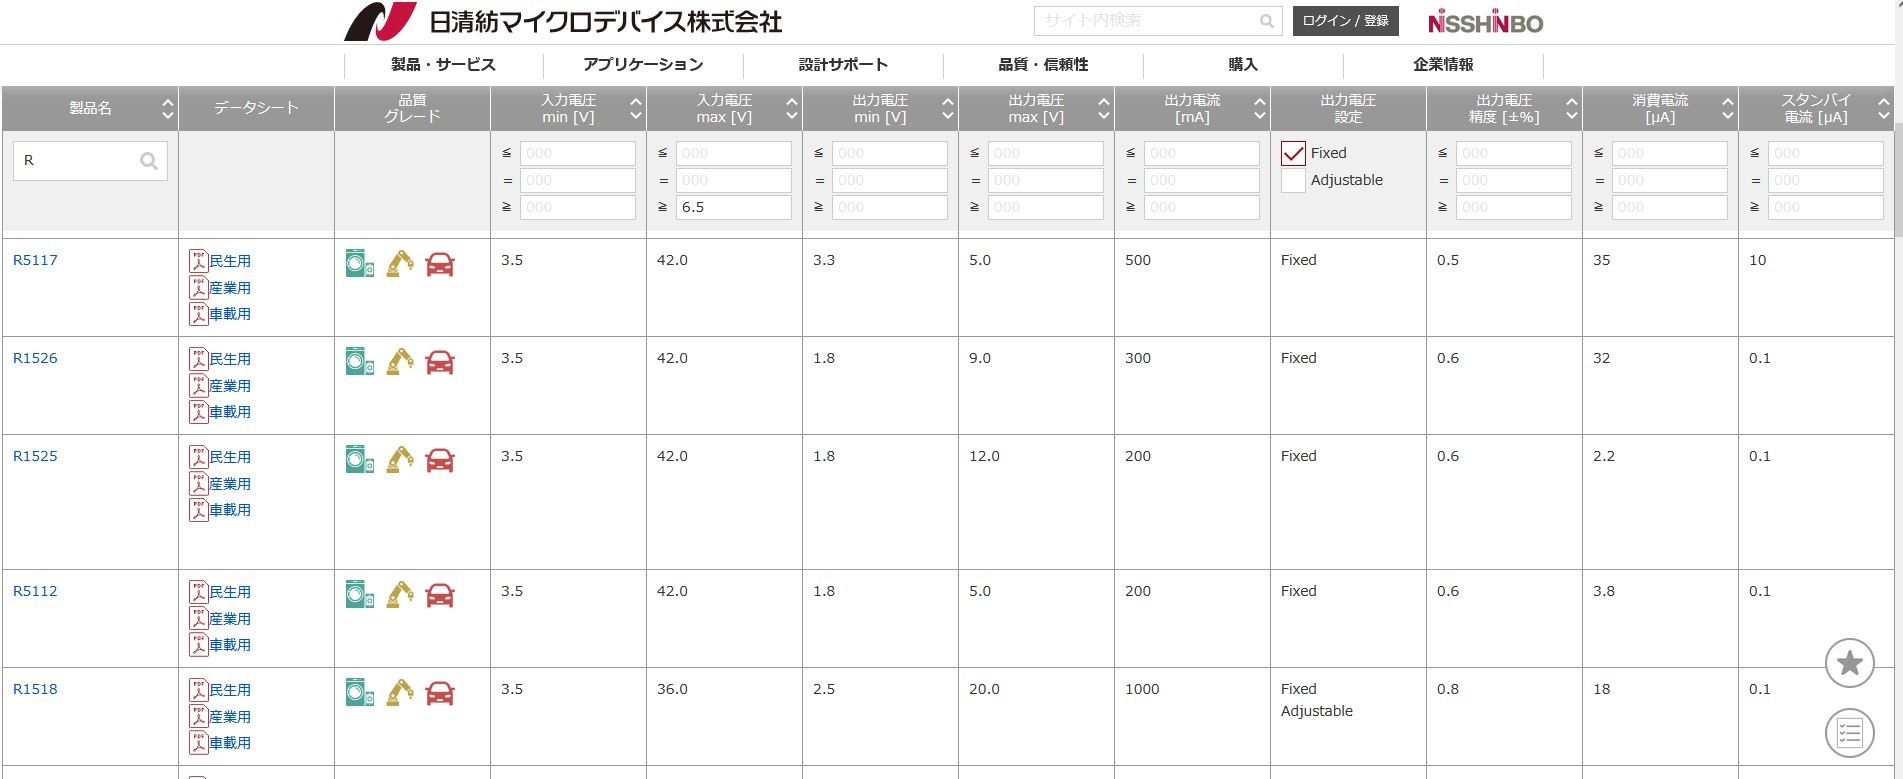Viewport: 1903px width, 779px height.
Task: Click the R1525 industrial grade robot arm icon
Action: coord(400,460)
